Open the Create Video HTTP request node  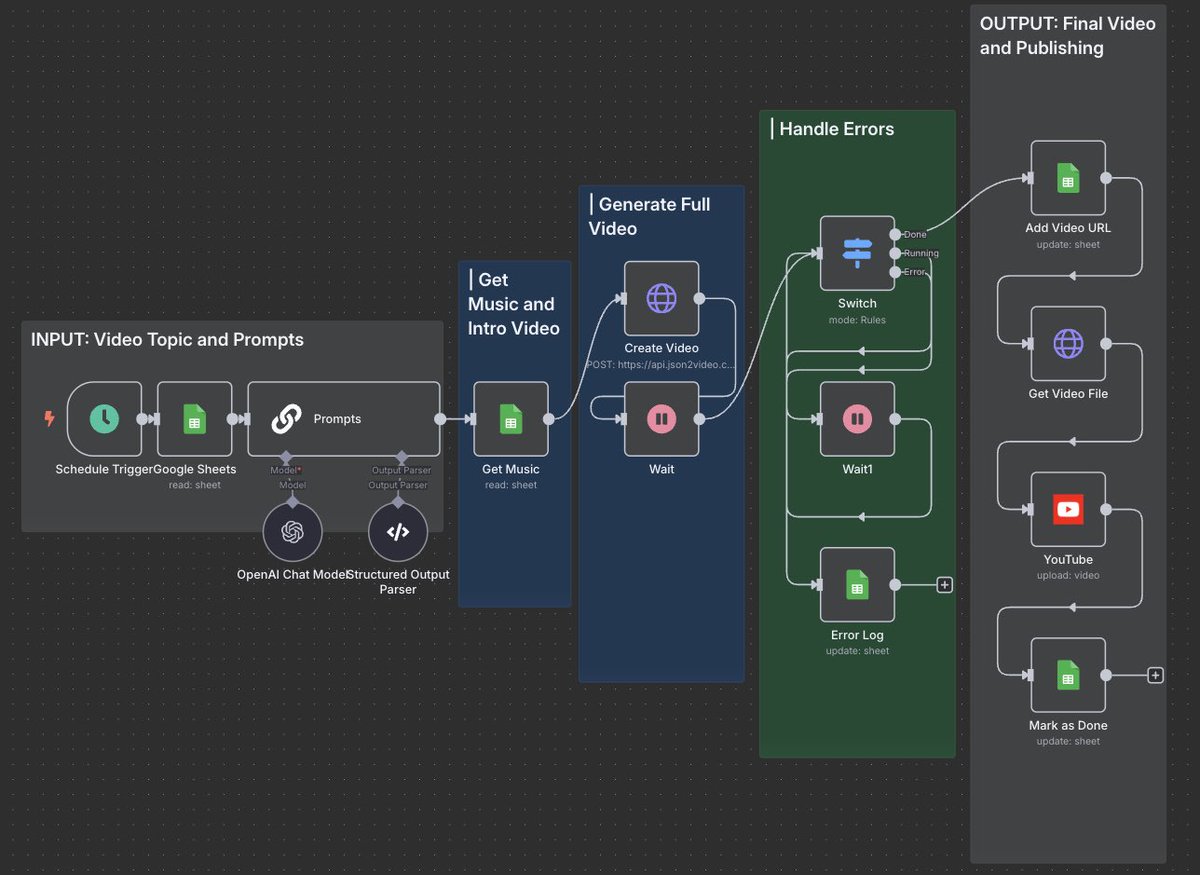(x=661, y=297)
